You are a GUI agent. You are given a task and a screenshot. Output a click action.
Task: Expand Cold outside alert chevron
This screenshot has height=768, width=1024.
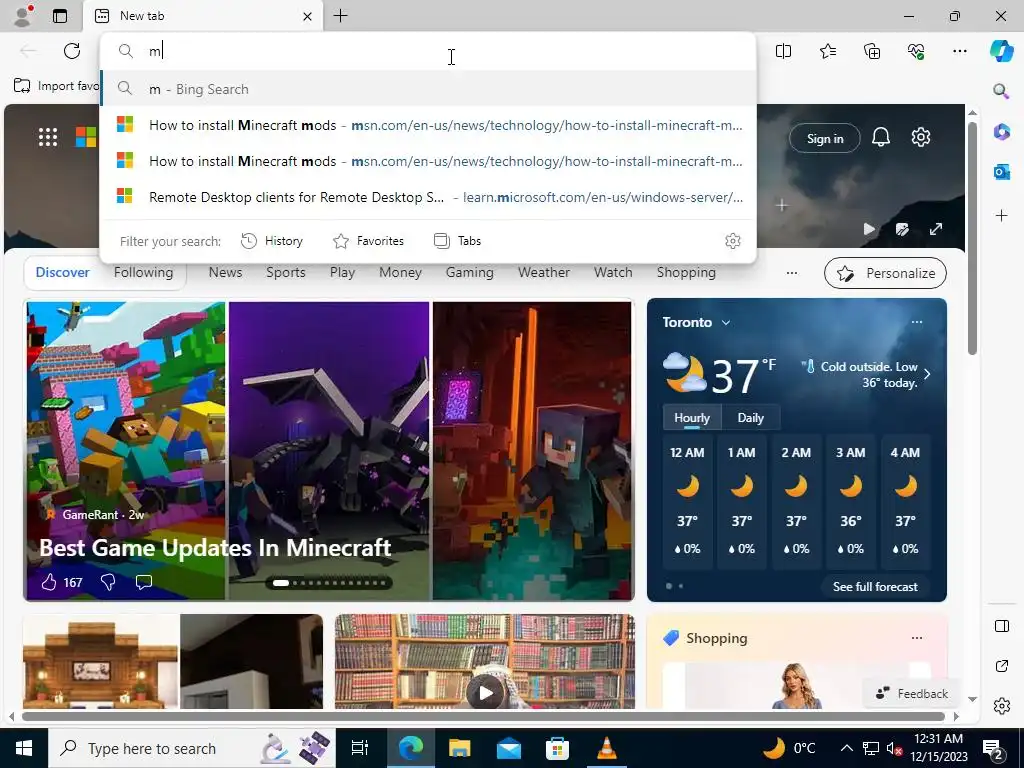(x=927, y=374)
